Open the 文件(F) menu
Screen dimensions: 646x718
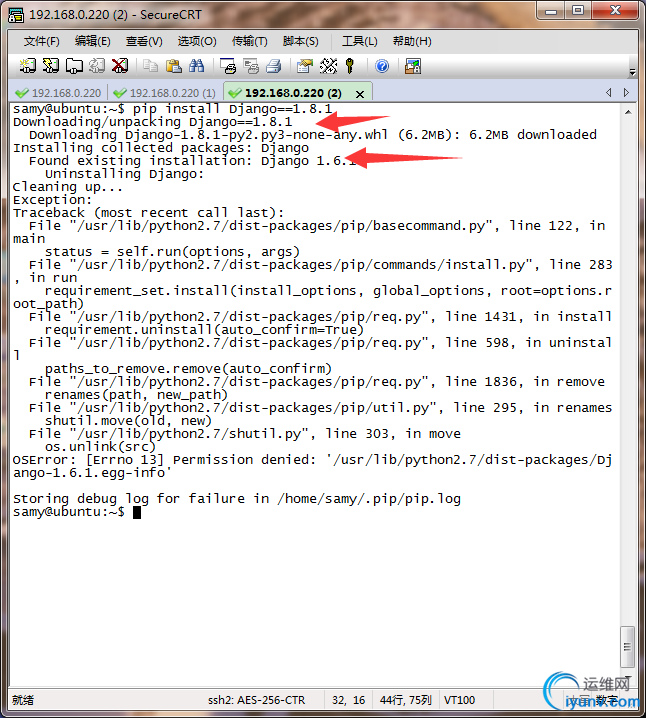42,41
